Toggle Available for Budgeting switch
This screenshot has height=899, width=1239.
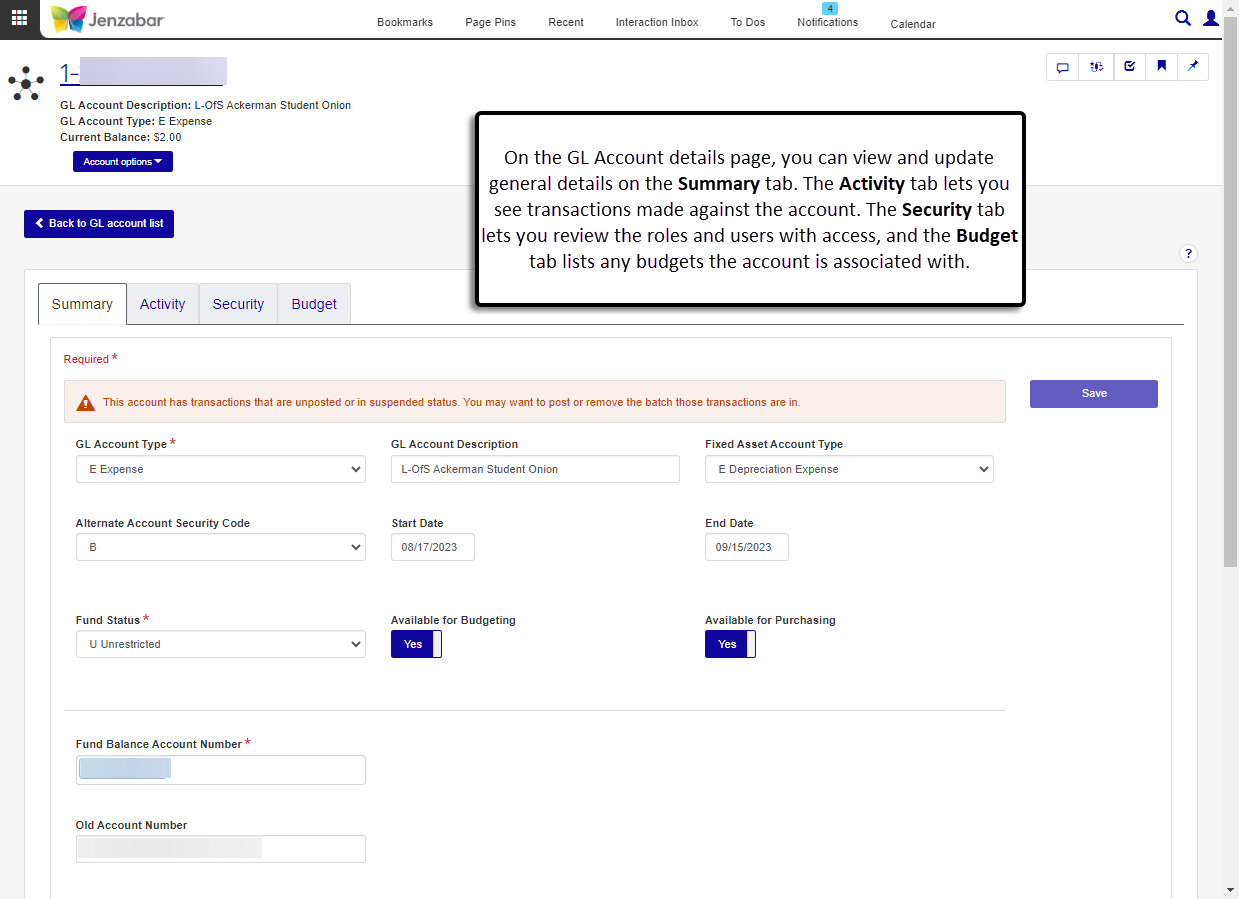pos(416,645)
